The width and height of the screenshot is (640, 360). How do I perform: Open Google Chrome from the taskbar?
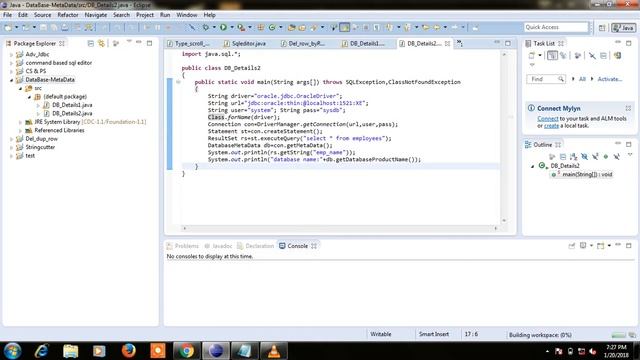click(x=187, y=351)
